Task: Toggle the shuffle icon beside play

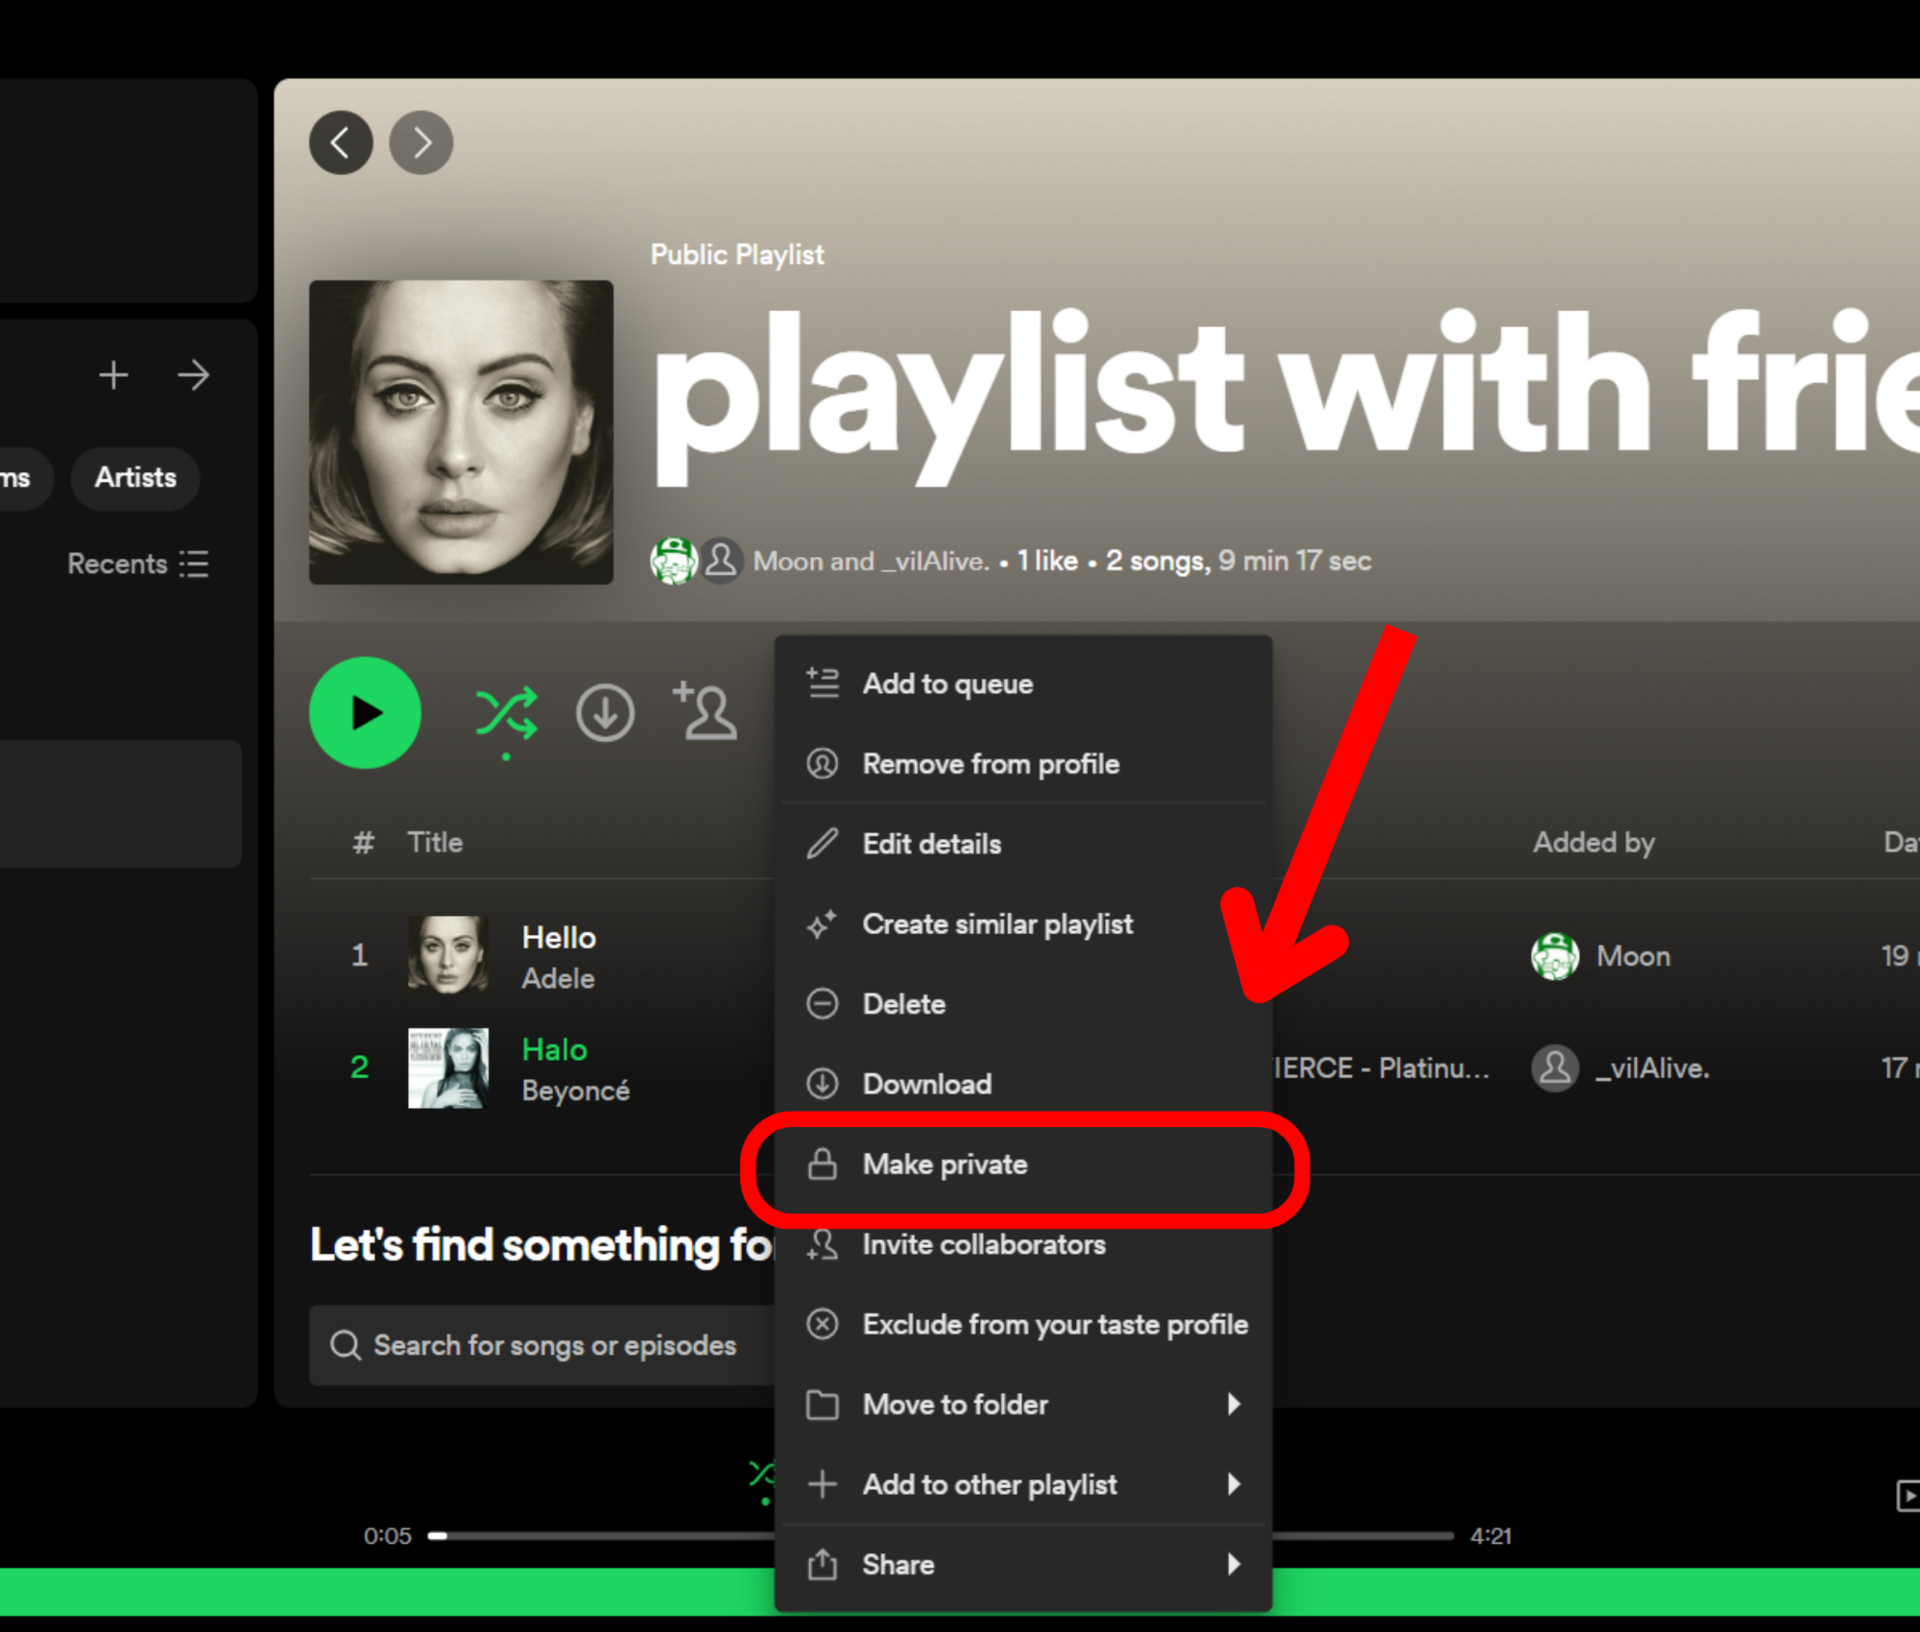Action: [506, 713]
